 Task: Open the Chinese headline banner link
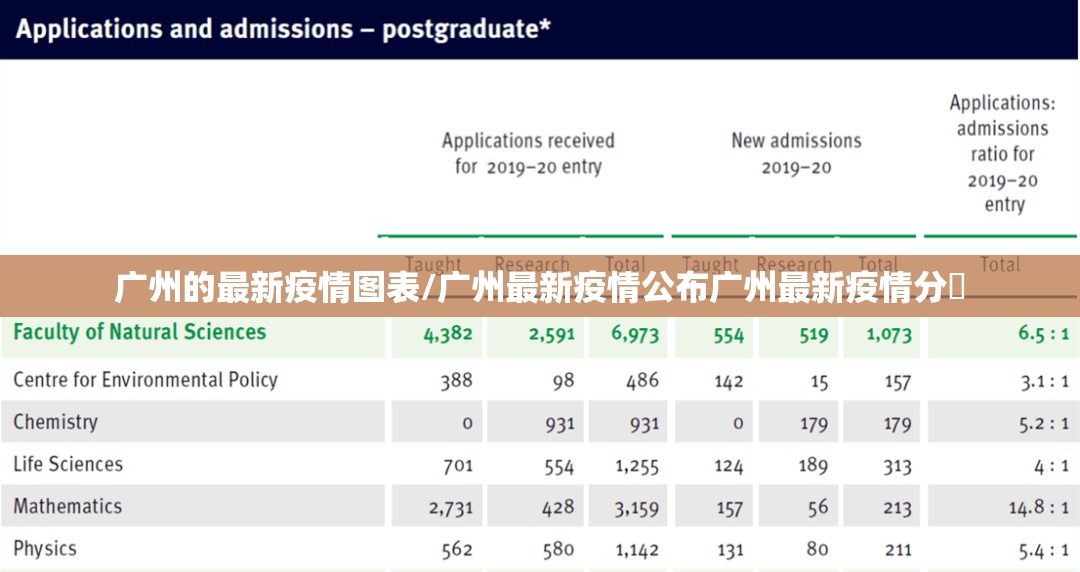540,288
